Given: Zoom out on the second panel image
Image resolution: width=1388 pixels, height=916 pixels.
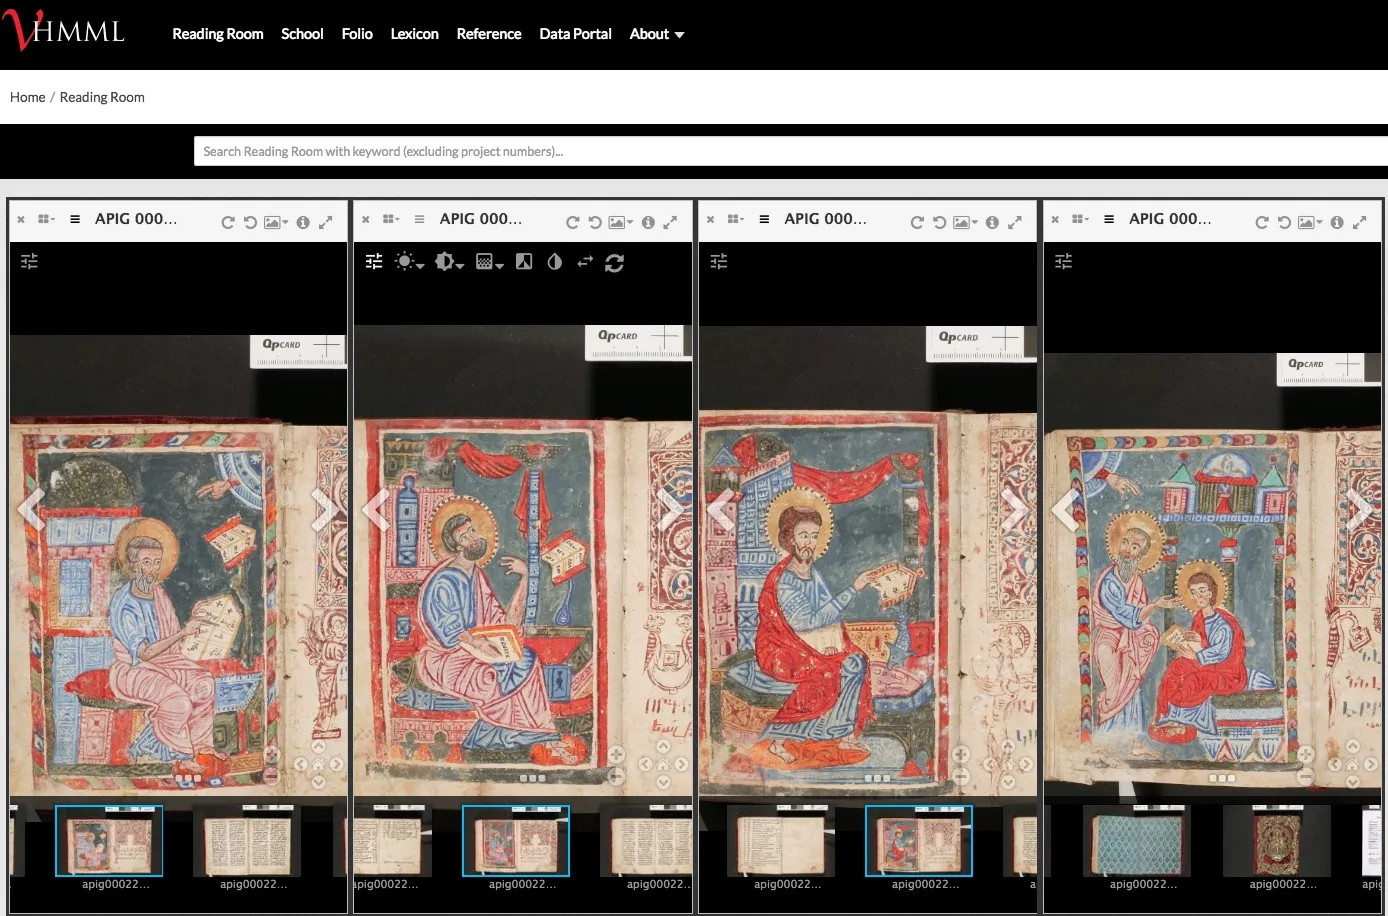Looking at the screenshot, I should click(x=616, y=776).
